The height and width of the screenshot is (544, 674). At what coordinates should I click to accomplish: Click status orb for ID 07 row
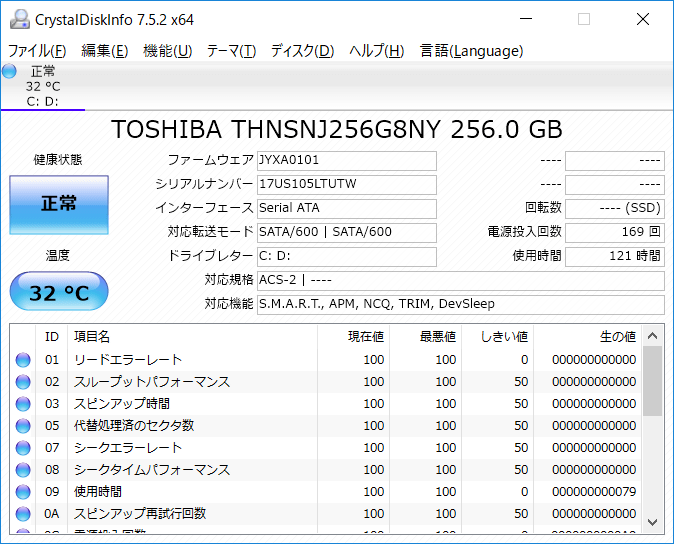click(x=23, y=448)
